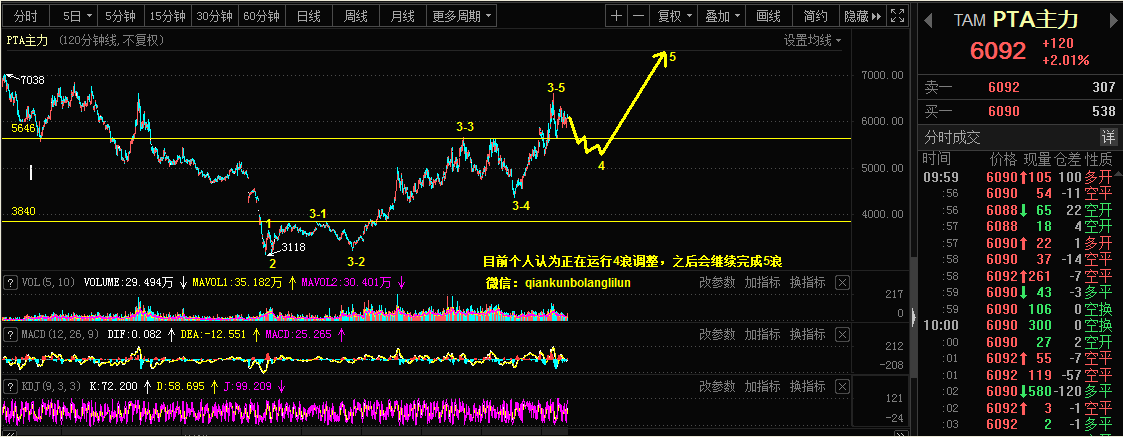Viewport: 1123px width, 437px height.
Task: Click 换指标 for the KDJ indicator
Action: tap(808, 385)
